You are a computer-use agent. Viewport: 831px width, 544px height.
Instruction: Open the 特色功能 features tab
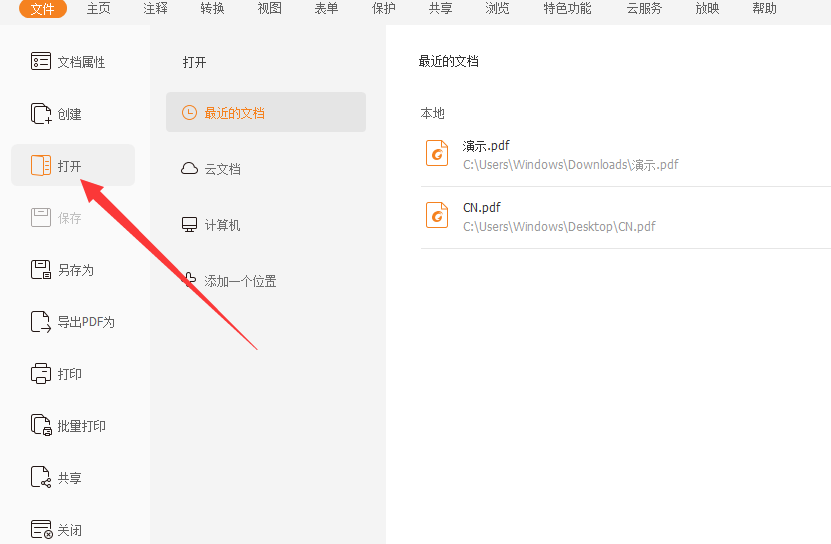point(567,9)
